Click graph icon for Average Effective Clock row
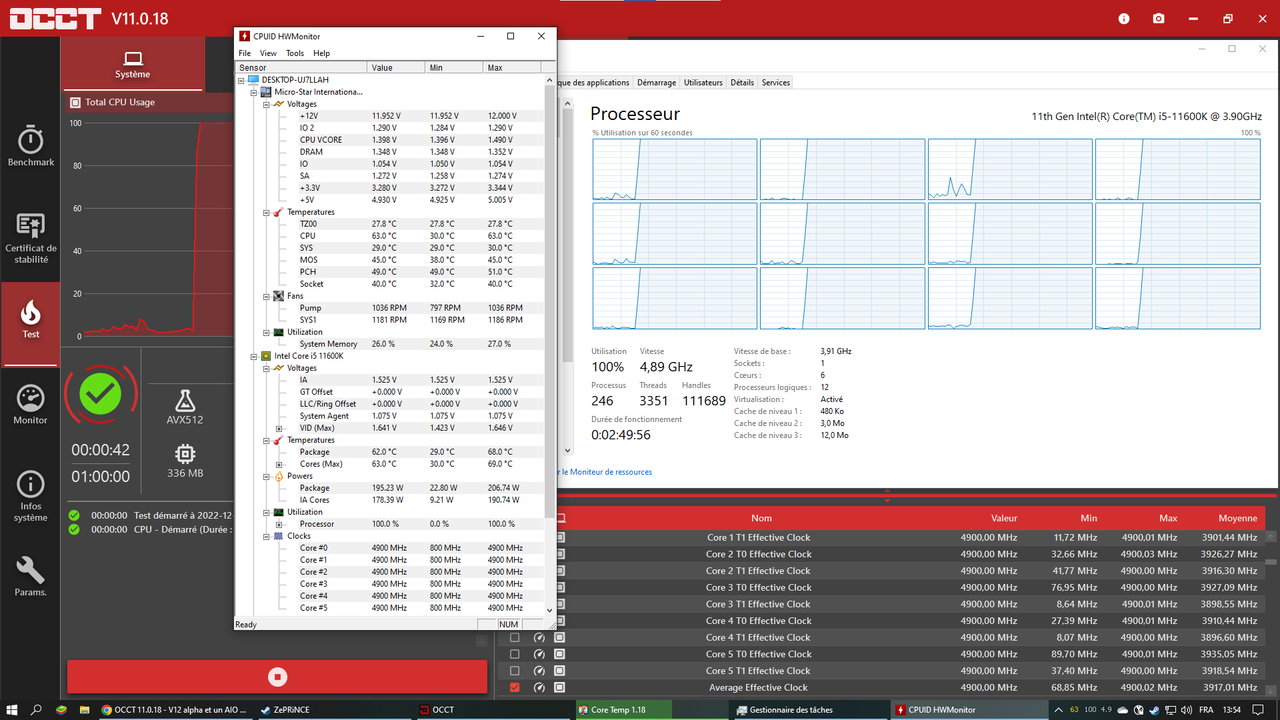Viewport: 1280px width, 720px height. [x=559, y=687]
